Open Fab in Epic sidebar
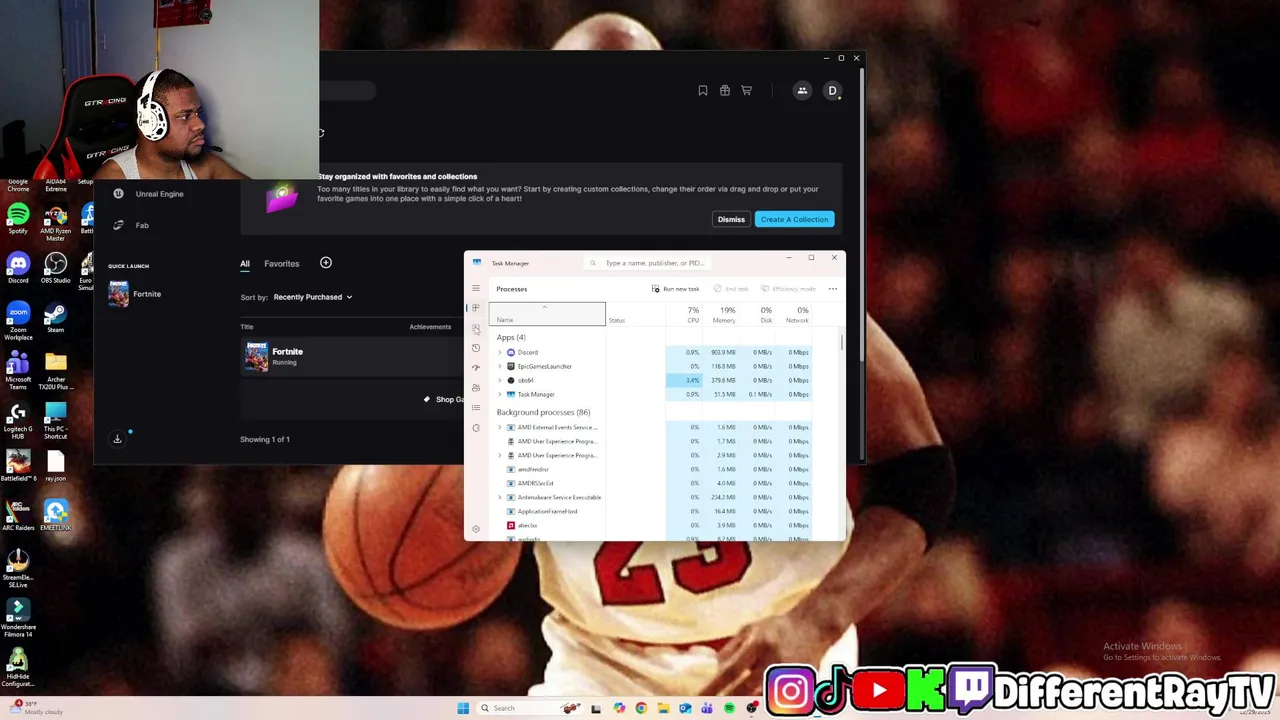1280x720 pixels. coord(131,225)
